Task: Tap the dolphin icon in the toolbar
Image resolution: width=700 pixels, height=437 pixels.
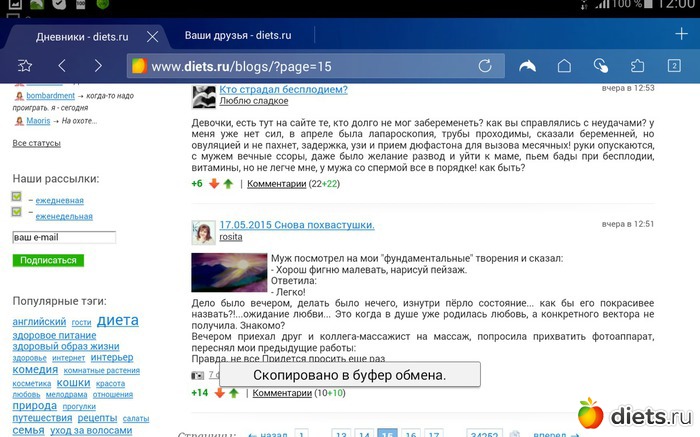Action: [527, 66]
